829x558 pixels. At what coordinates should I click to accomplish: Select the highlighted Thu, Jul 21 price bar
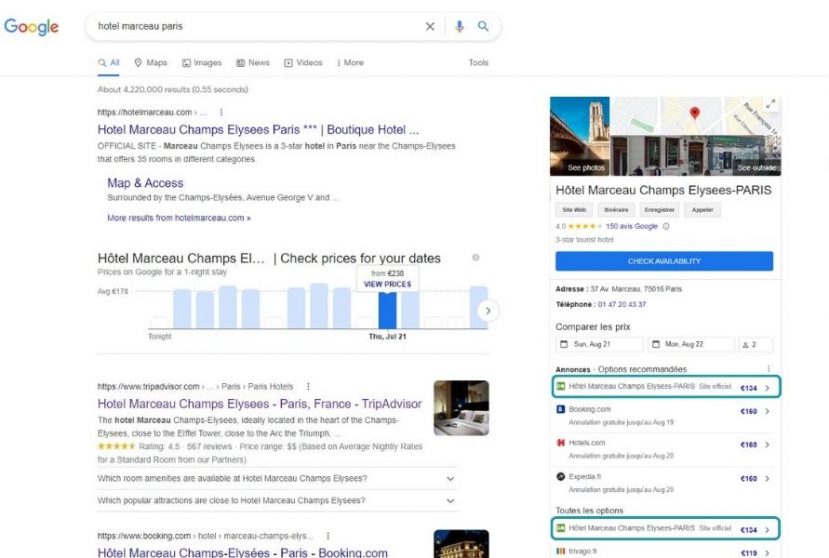(x=388, y=310)
